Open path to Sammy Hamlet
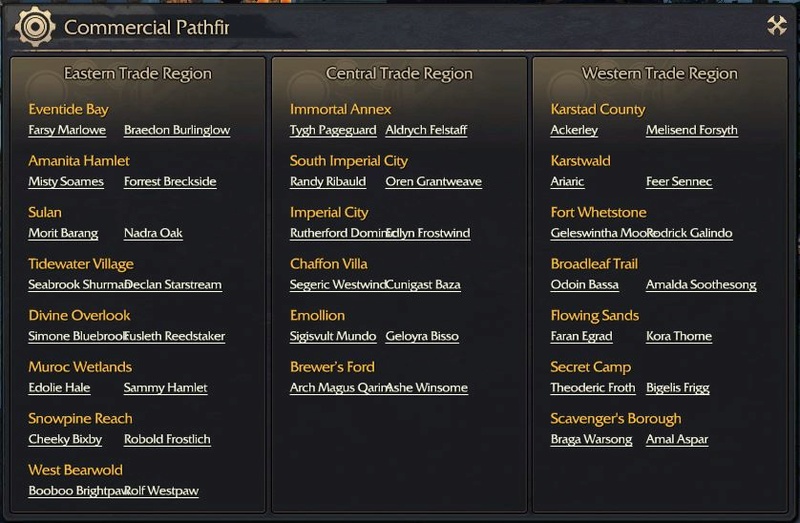Viewport: 800px width, 523px height. (x=165, y=388)
